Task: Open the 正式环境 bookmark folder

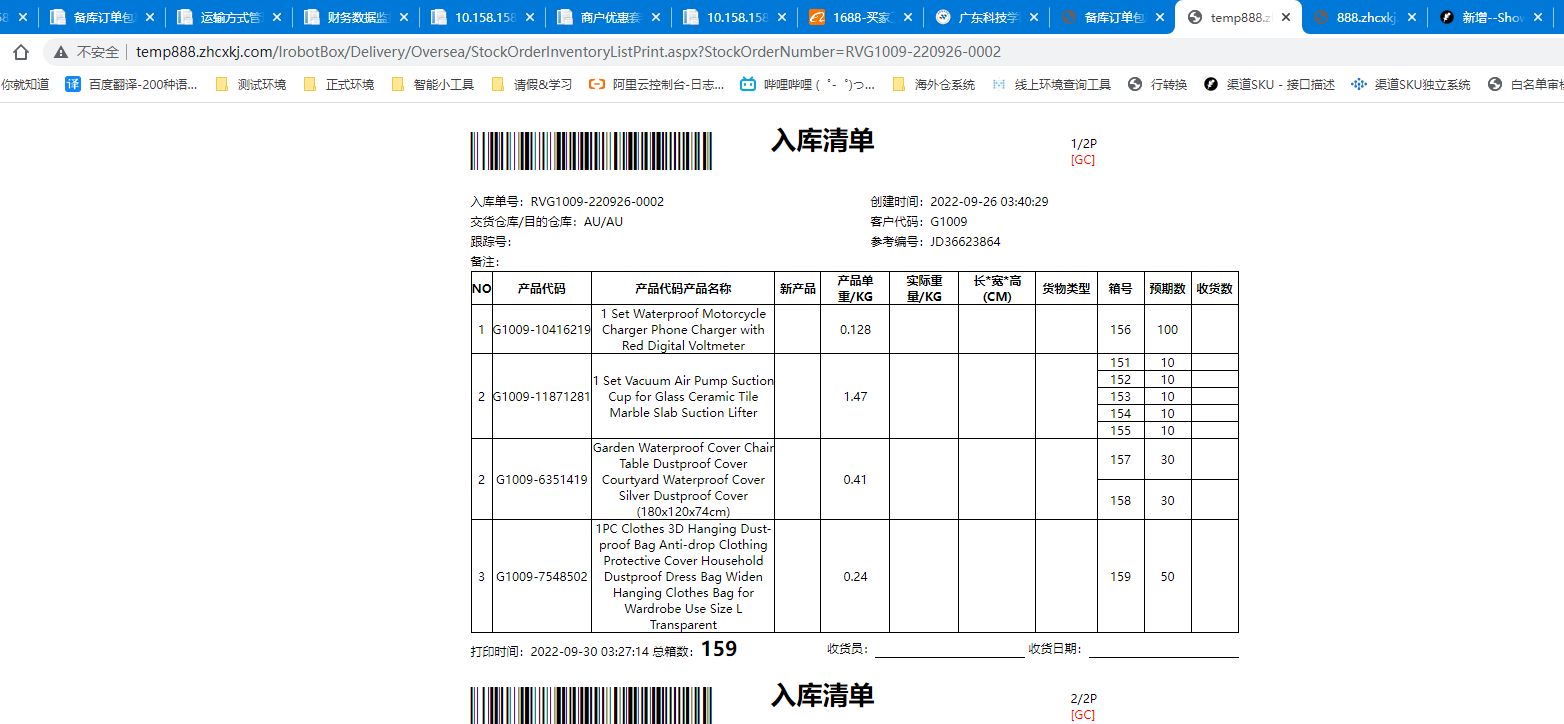Action: coord(339,84)
